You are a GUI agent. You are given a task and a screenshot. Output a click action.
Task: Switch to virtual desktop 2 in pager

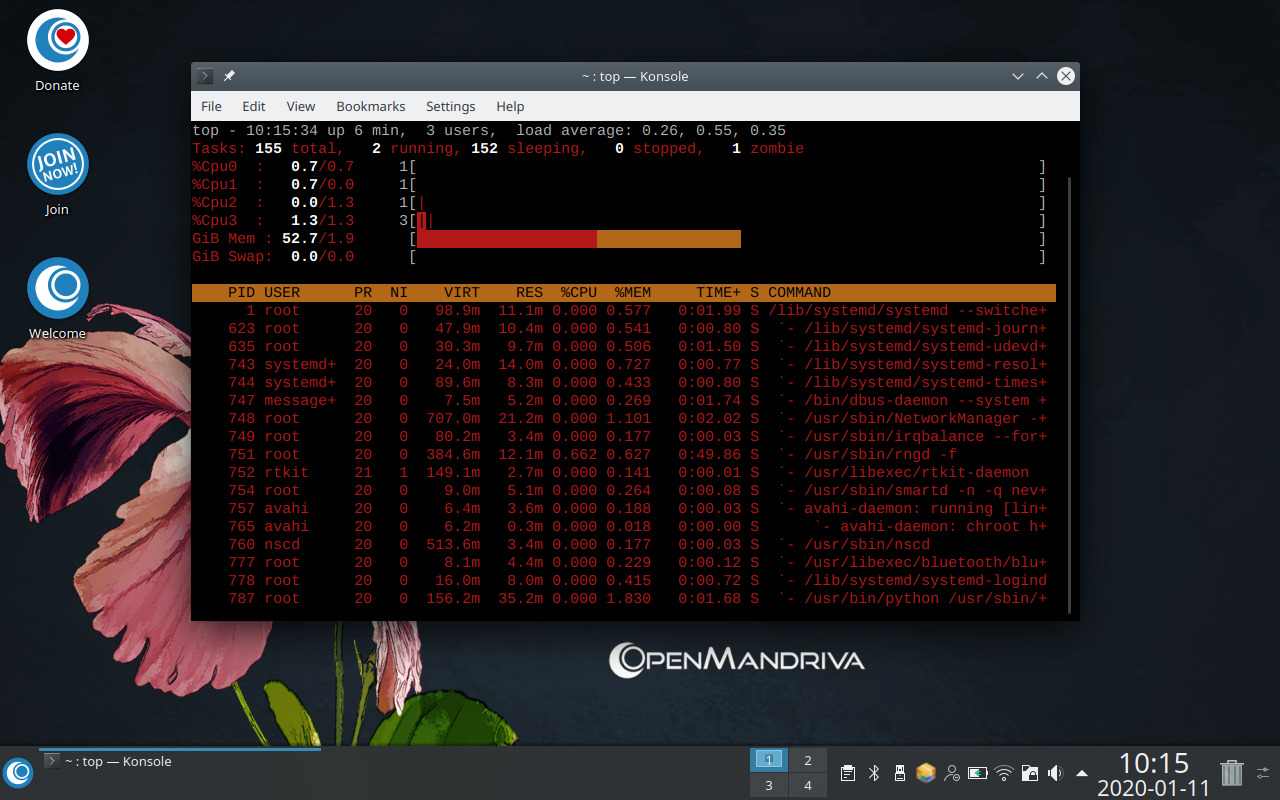[x=807, y=760]
